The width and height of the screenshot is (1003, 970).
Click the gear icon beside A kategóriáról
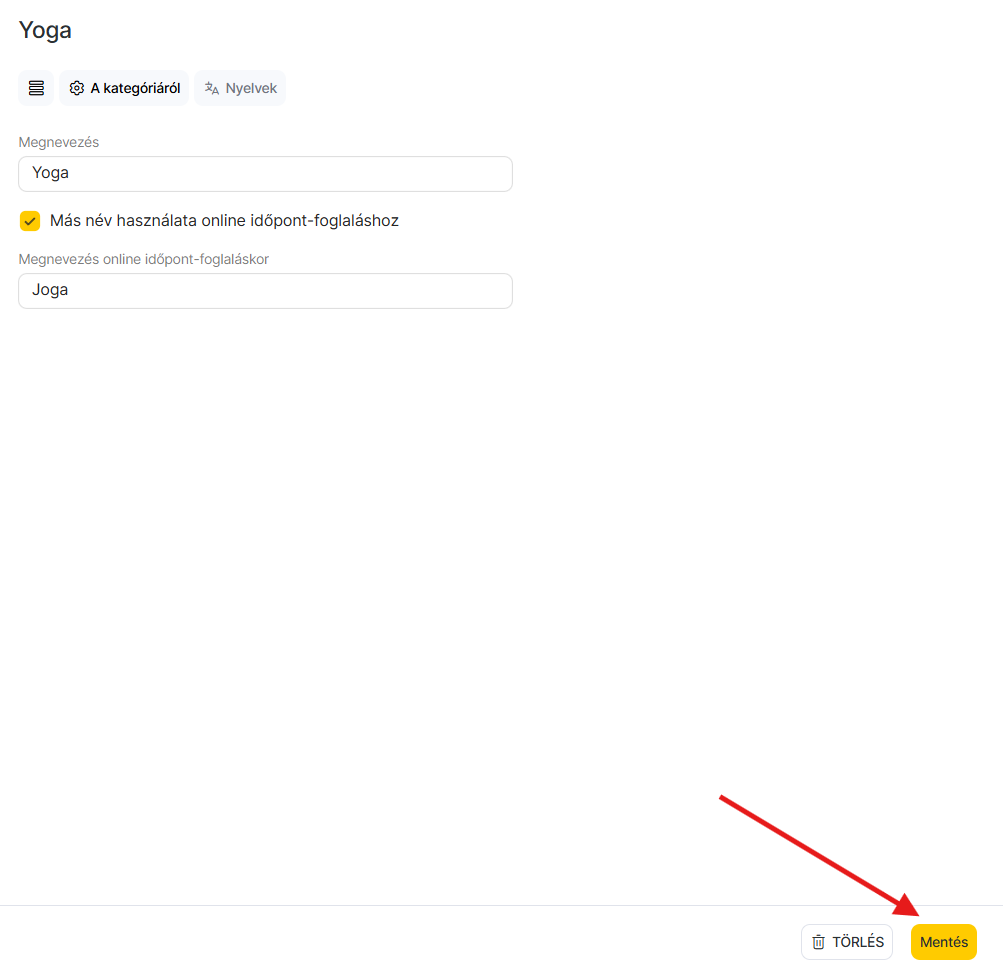[77, 88]
